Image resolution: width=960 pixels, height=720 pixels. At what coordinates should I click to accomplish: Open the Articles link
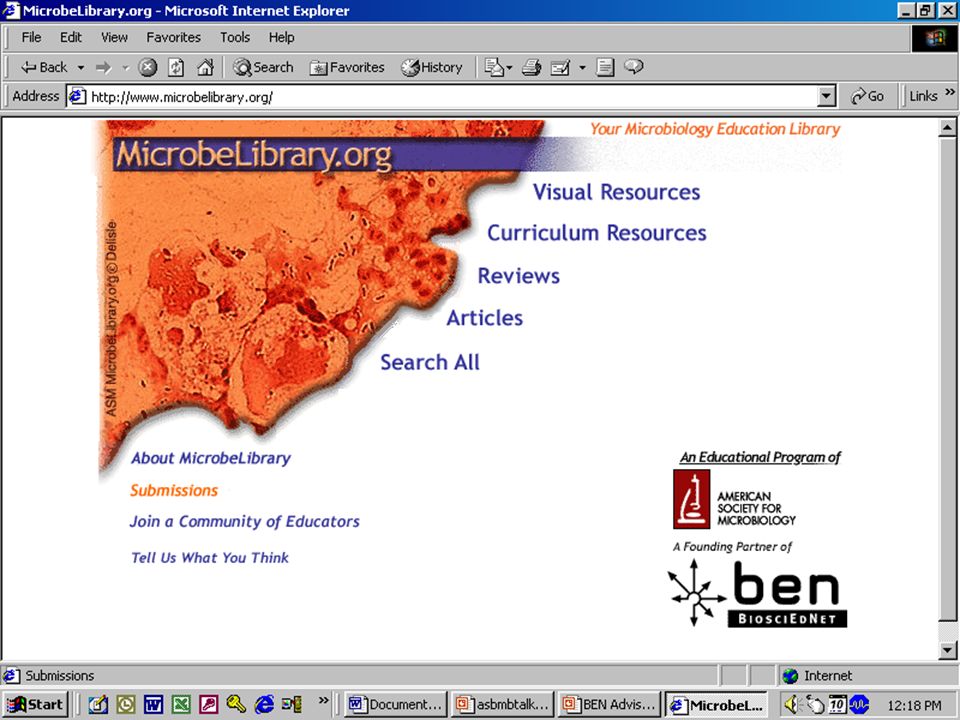[484, 318]
